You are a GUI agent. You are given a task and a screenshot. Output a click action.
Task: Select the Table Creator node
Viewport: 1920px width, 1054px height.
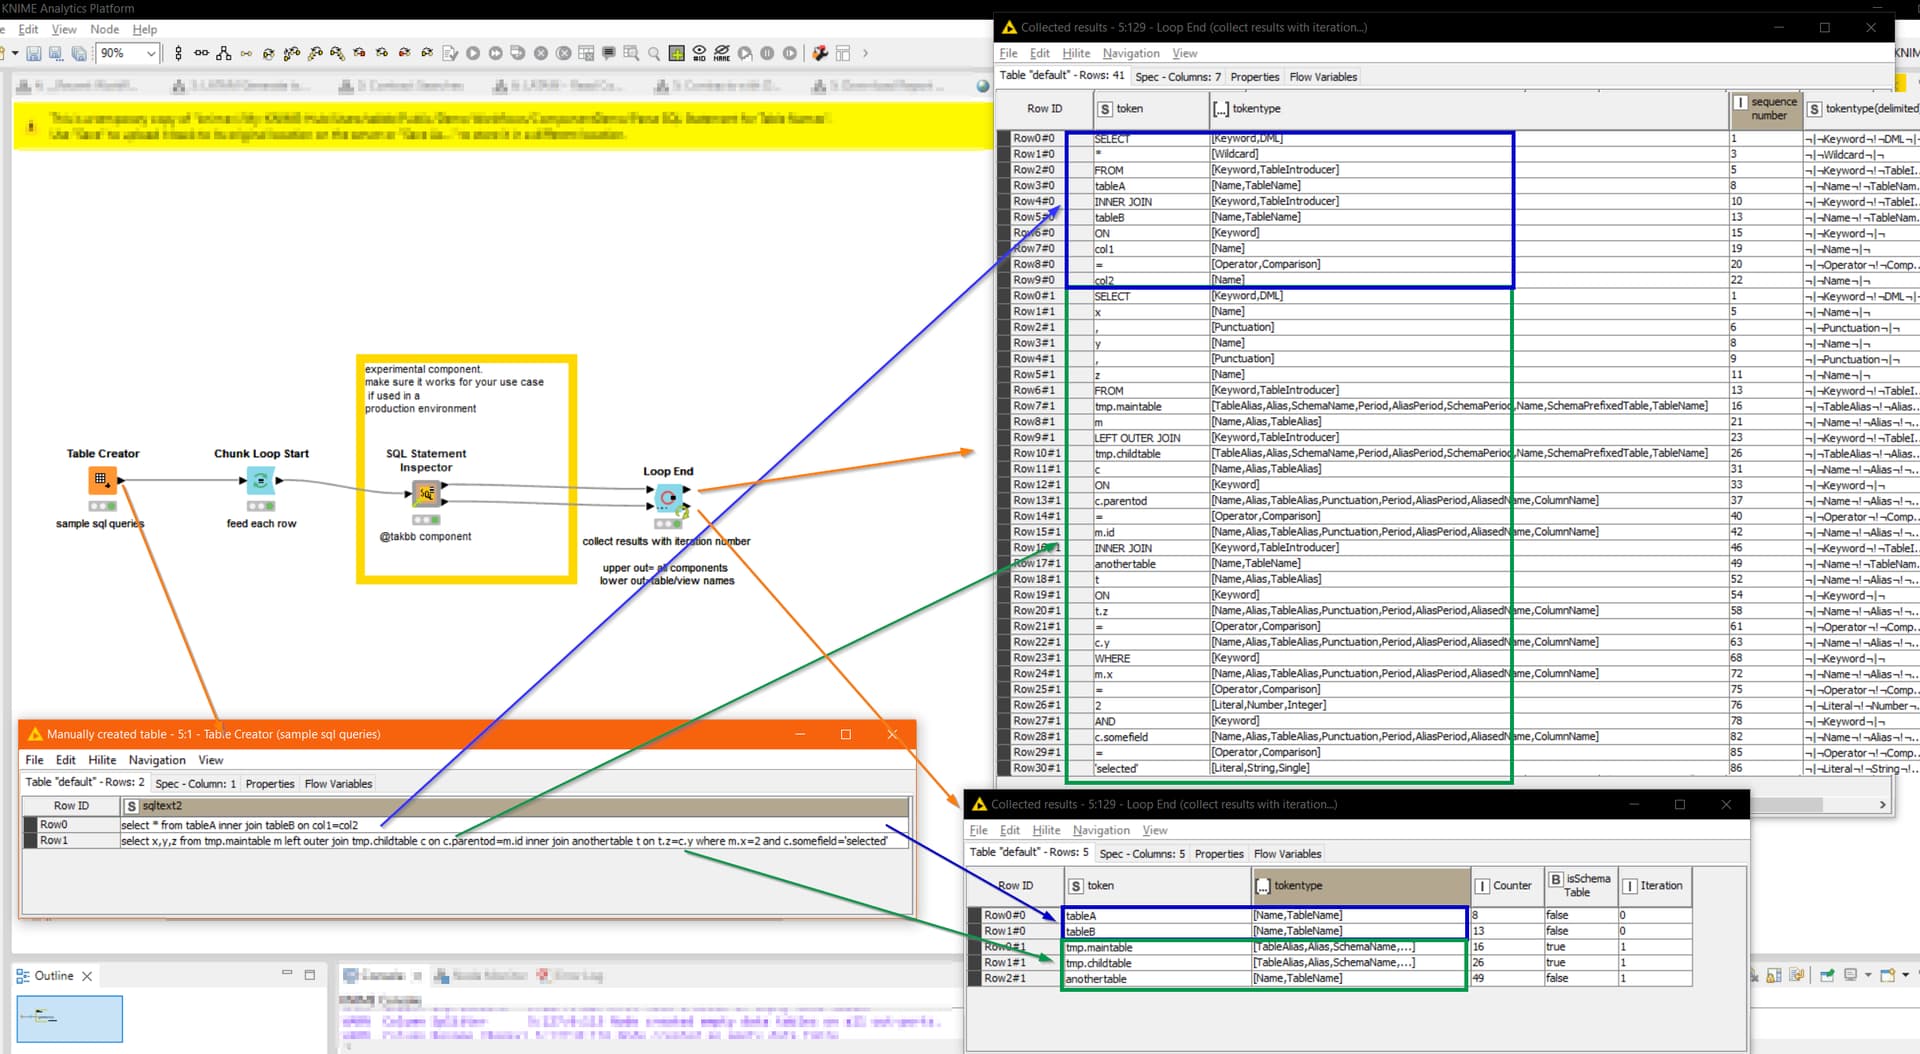pos(102,480)
